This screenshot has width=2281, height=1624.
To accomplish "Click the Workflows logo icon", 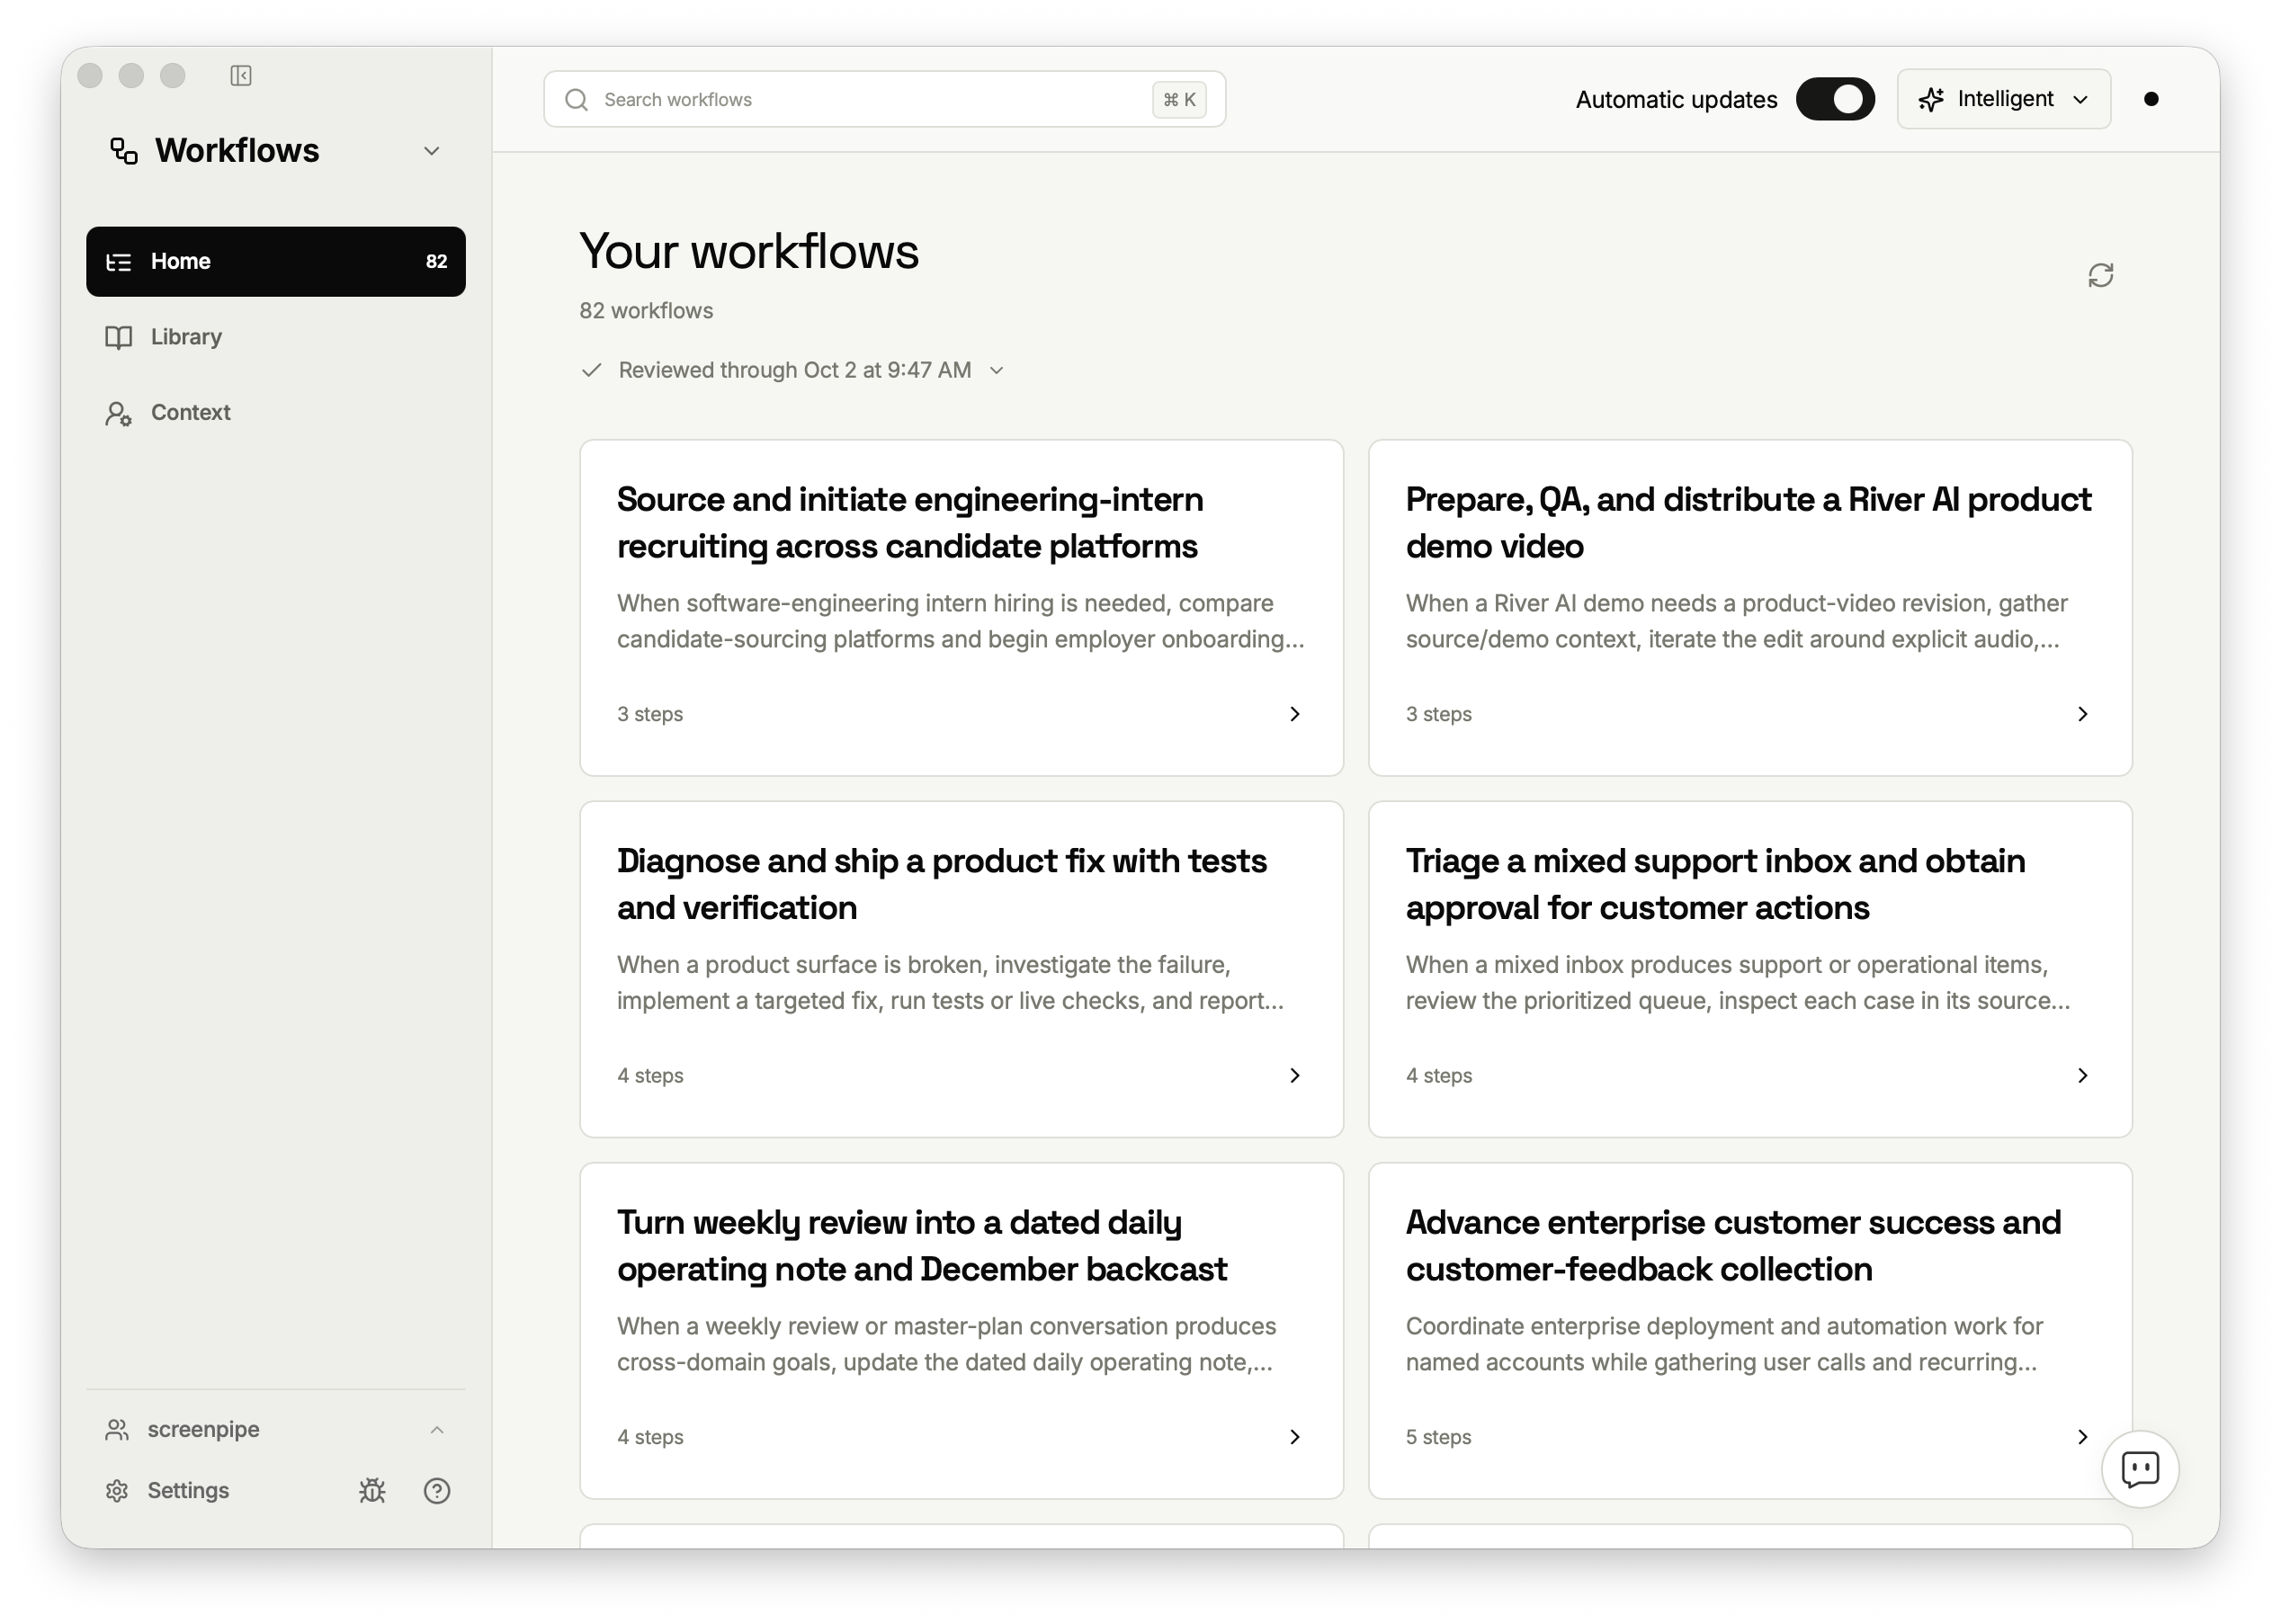I will tap(124, 151).
